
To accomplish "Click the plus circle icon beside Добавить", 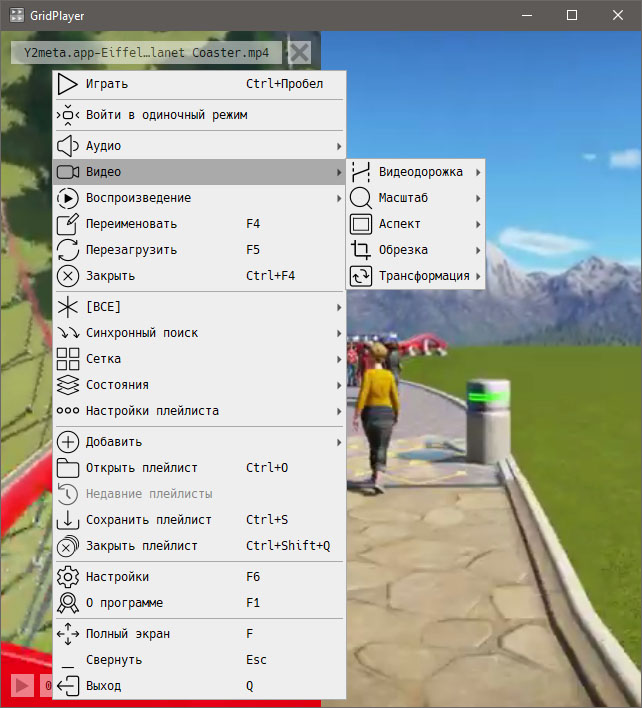I will coord(68,442).
